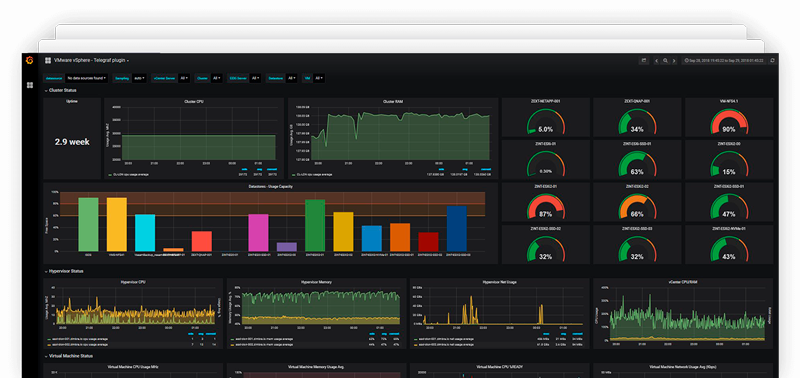The height and width of the screenshot is (378, 800).
Task: Click the Datastores - Usage Capacity panel title
Action: click(x=270, y=187)
